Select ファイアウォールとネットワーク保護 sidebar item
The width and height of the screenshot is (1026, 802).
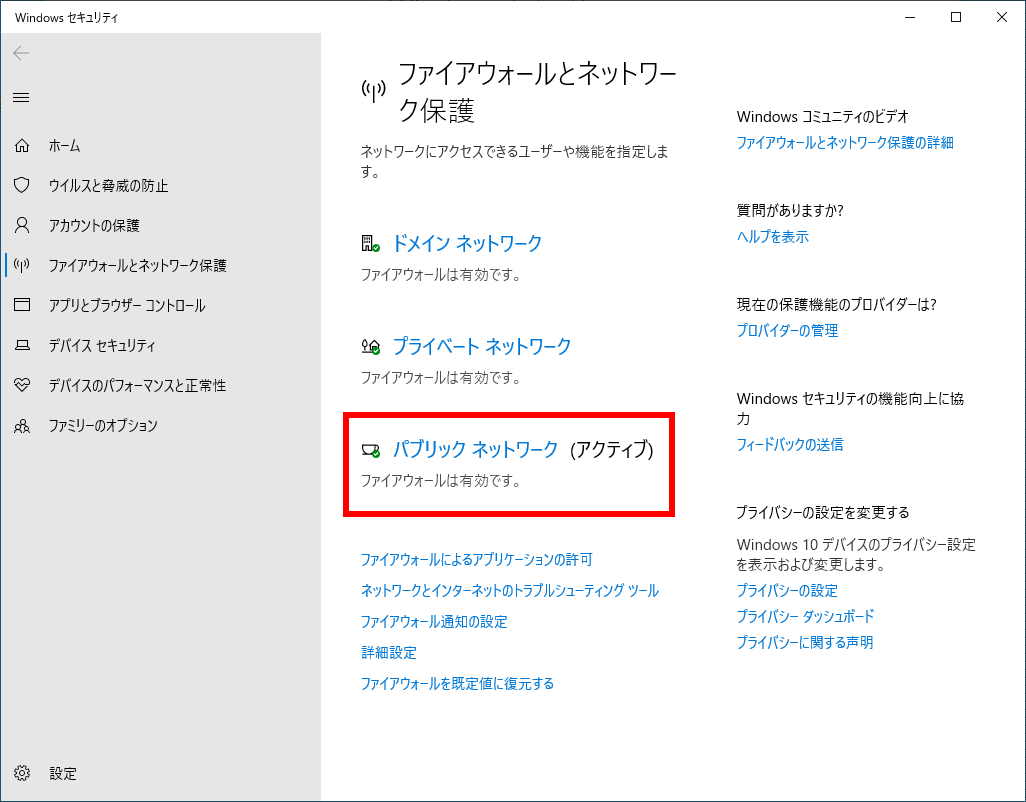pos(137,266)
